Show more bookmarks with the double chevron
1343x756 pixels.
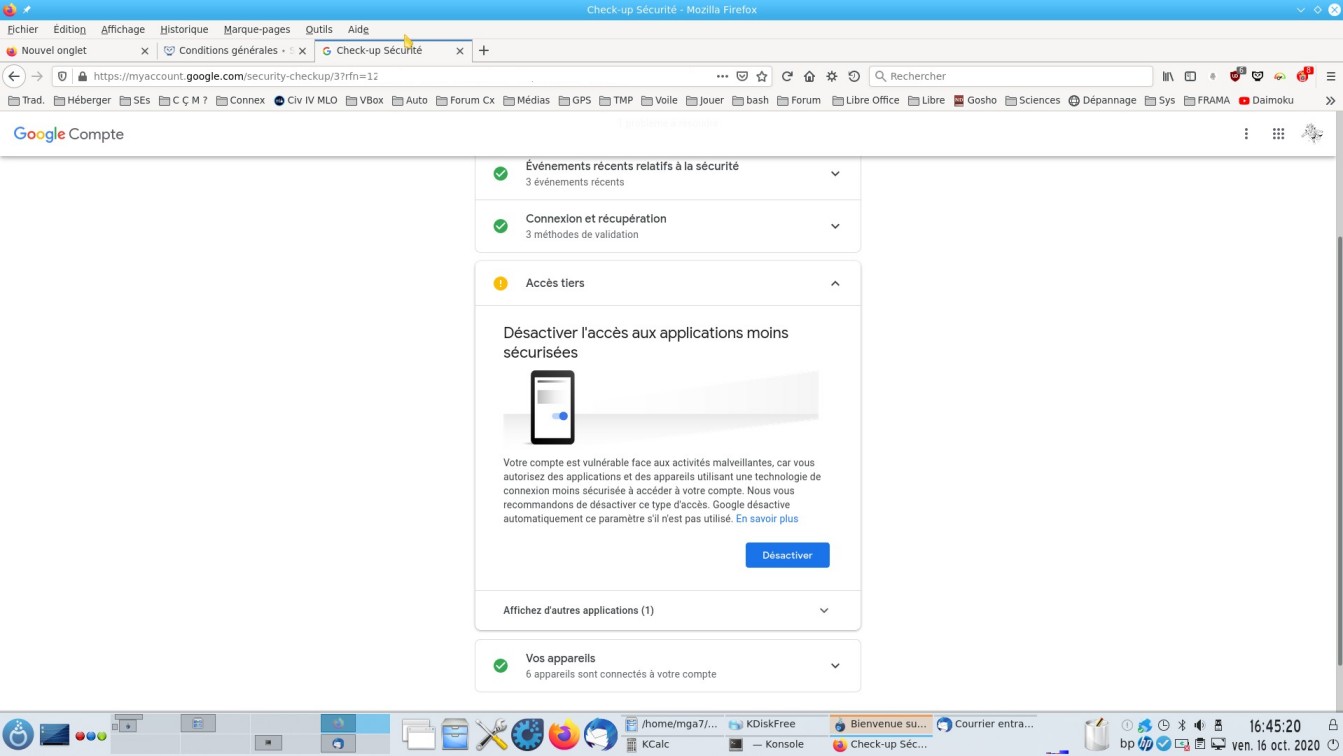click(x=1330, y=100)
